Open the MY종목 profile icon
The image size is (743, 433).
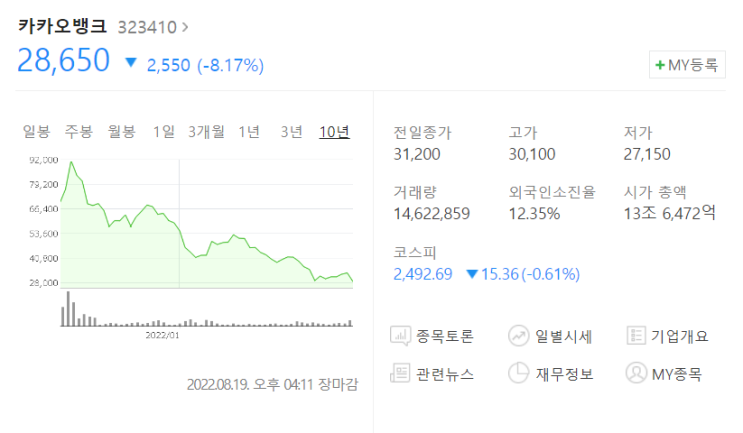636,373
